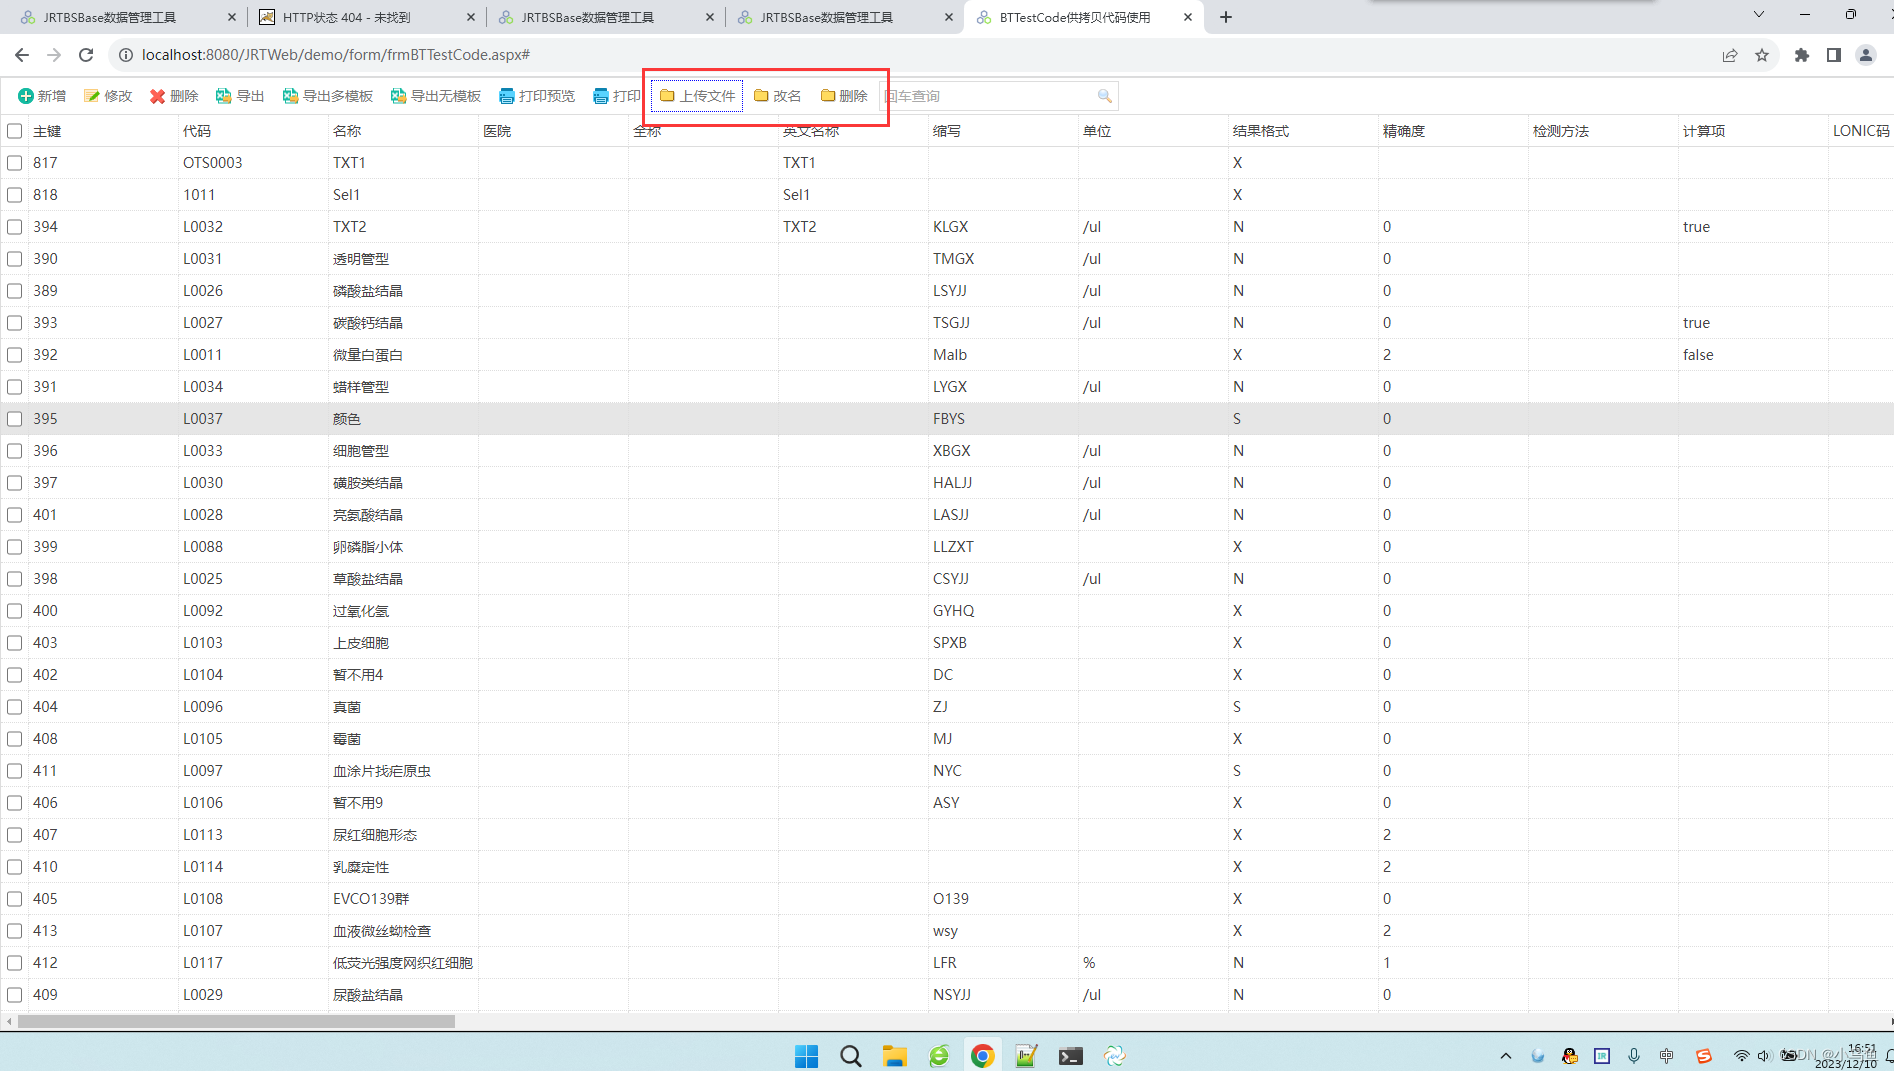Focus the 回车查询 search field
Screen dimensions: 1894x1071
point(988,96)
